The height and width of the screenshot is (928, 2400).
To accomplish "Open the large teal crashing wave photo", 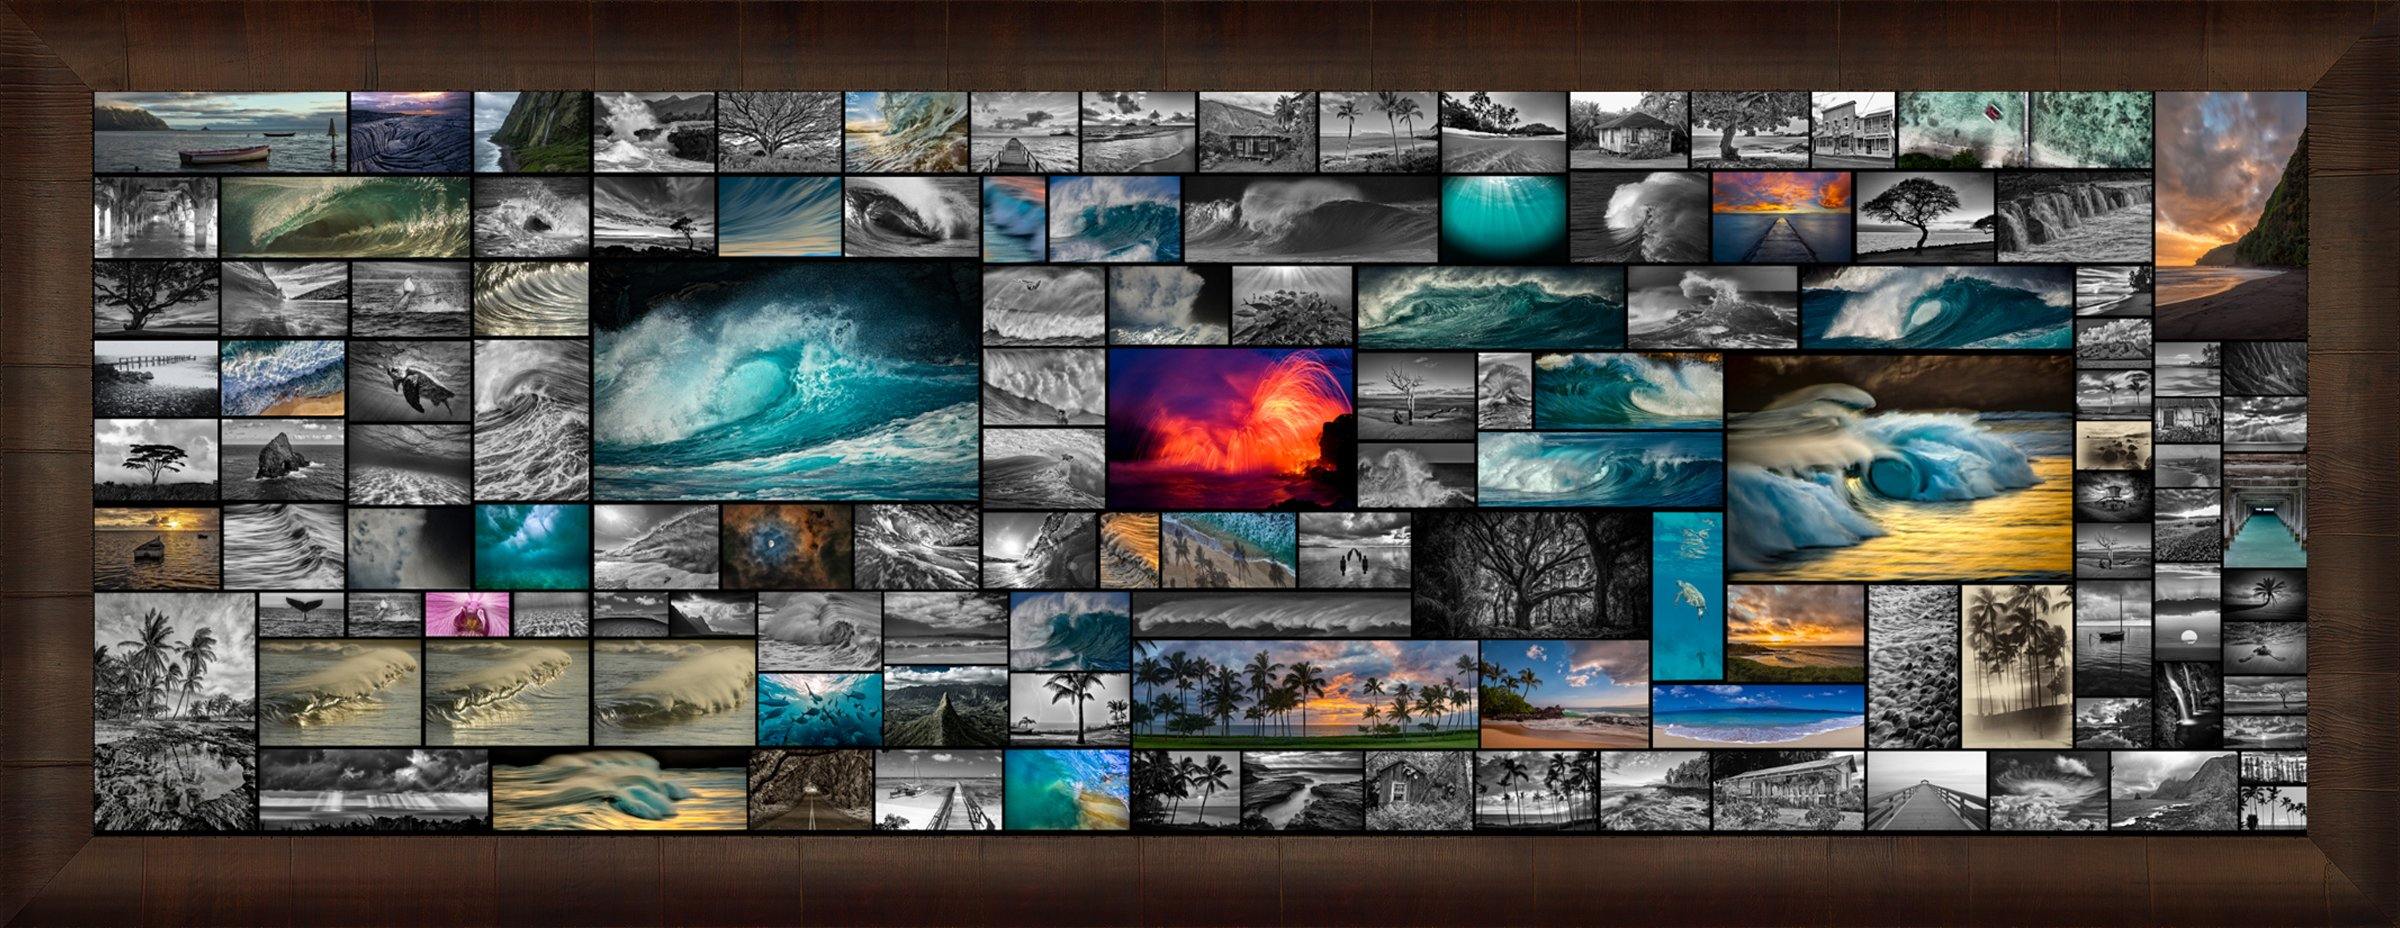I will point(786,380).
